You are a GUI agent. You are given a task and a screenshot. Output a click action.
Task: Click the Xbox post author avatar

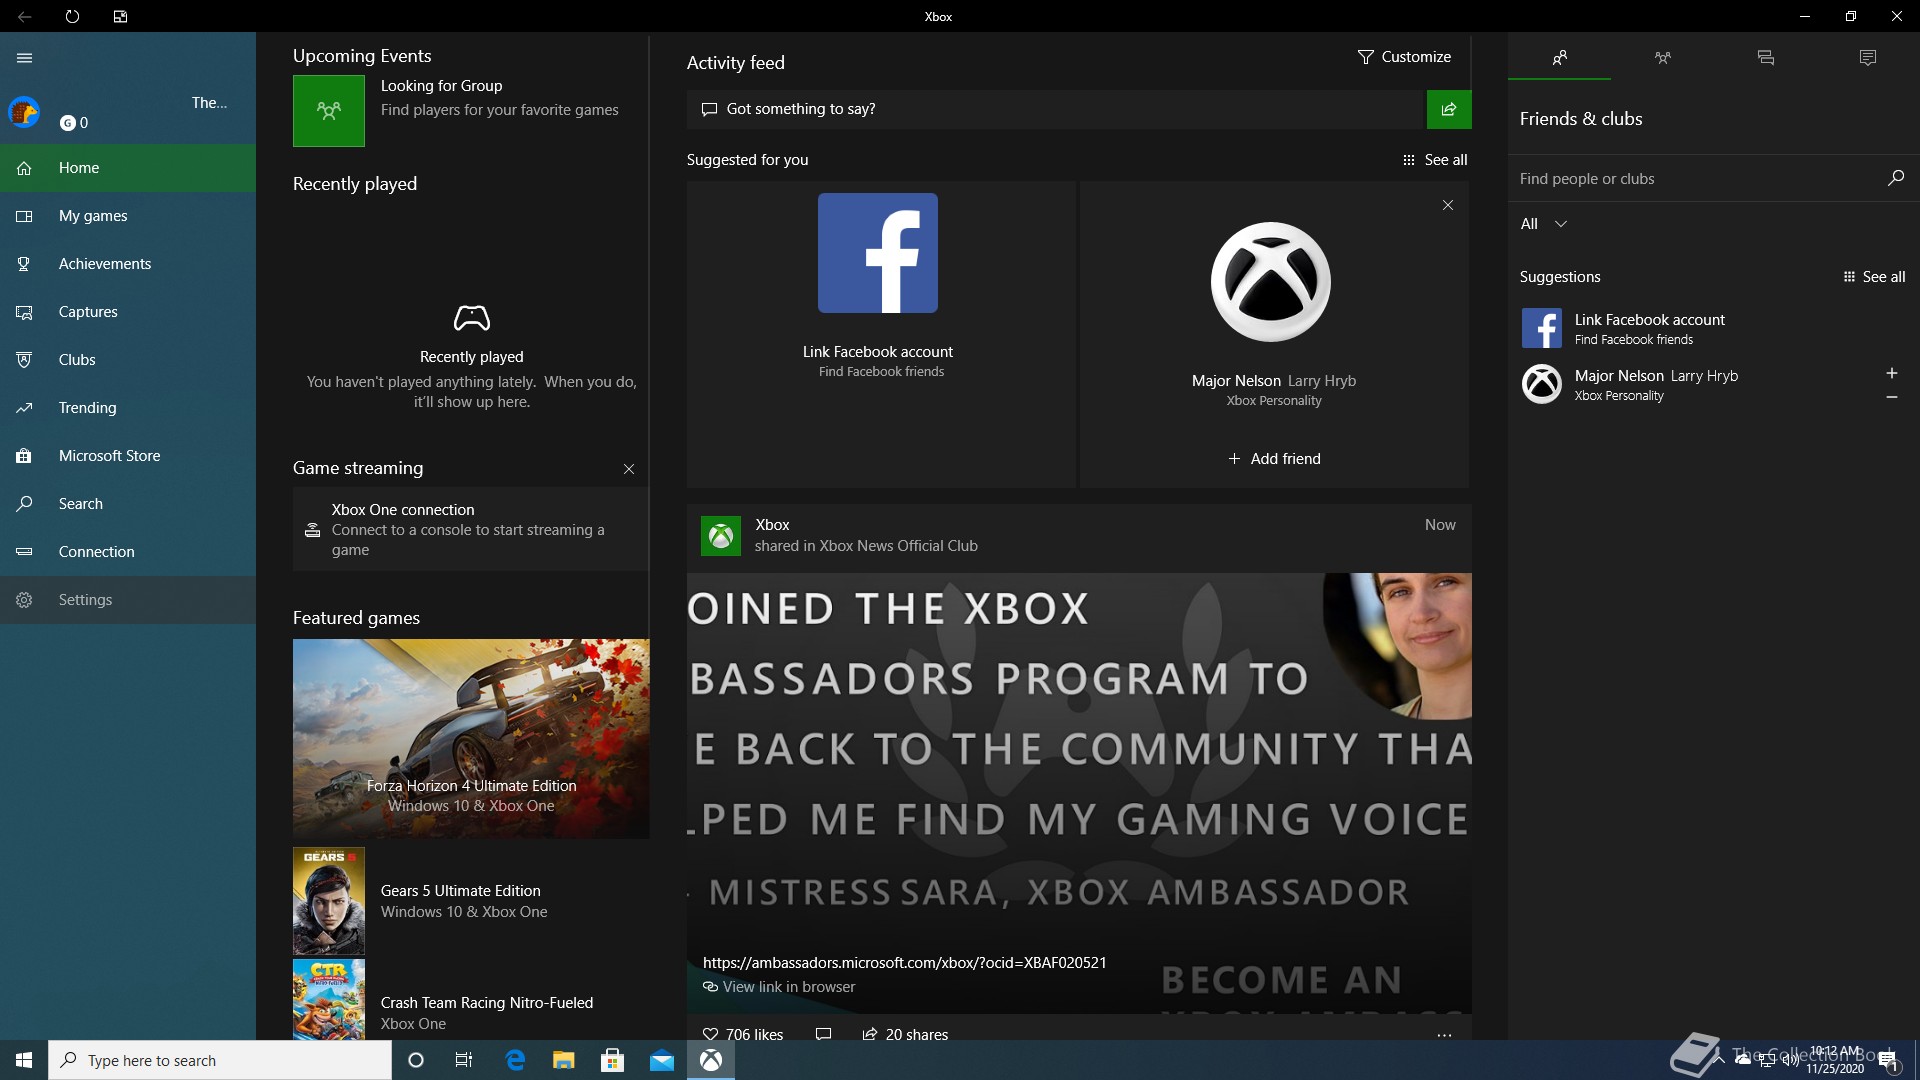tap(721, 536)
